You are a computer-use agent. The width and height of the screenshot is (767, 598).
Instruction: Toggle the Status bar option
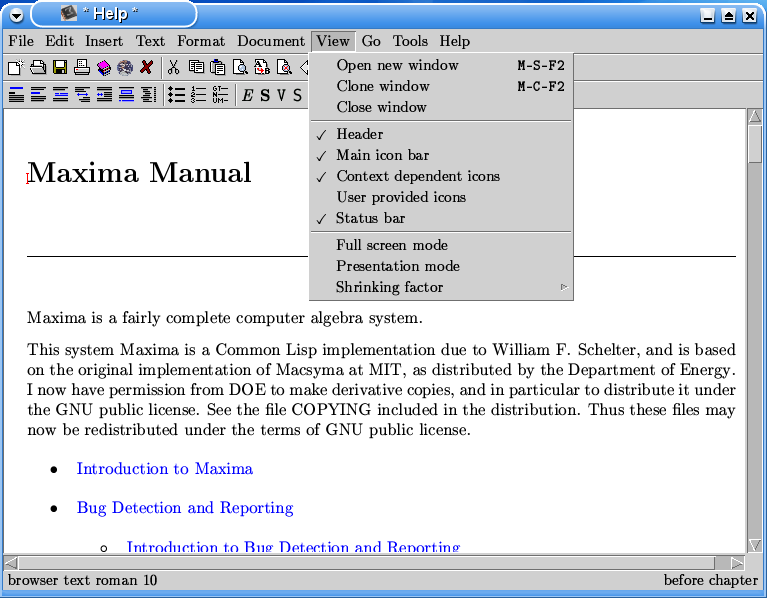click(441, 218)
